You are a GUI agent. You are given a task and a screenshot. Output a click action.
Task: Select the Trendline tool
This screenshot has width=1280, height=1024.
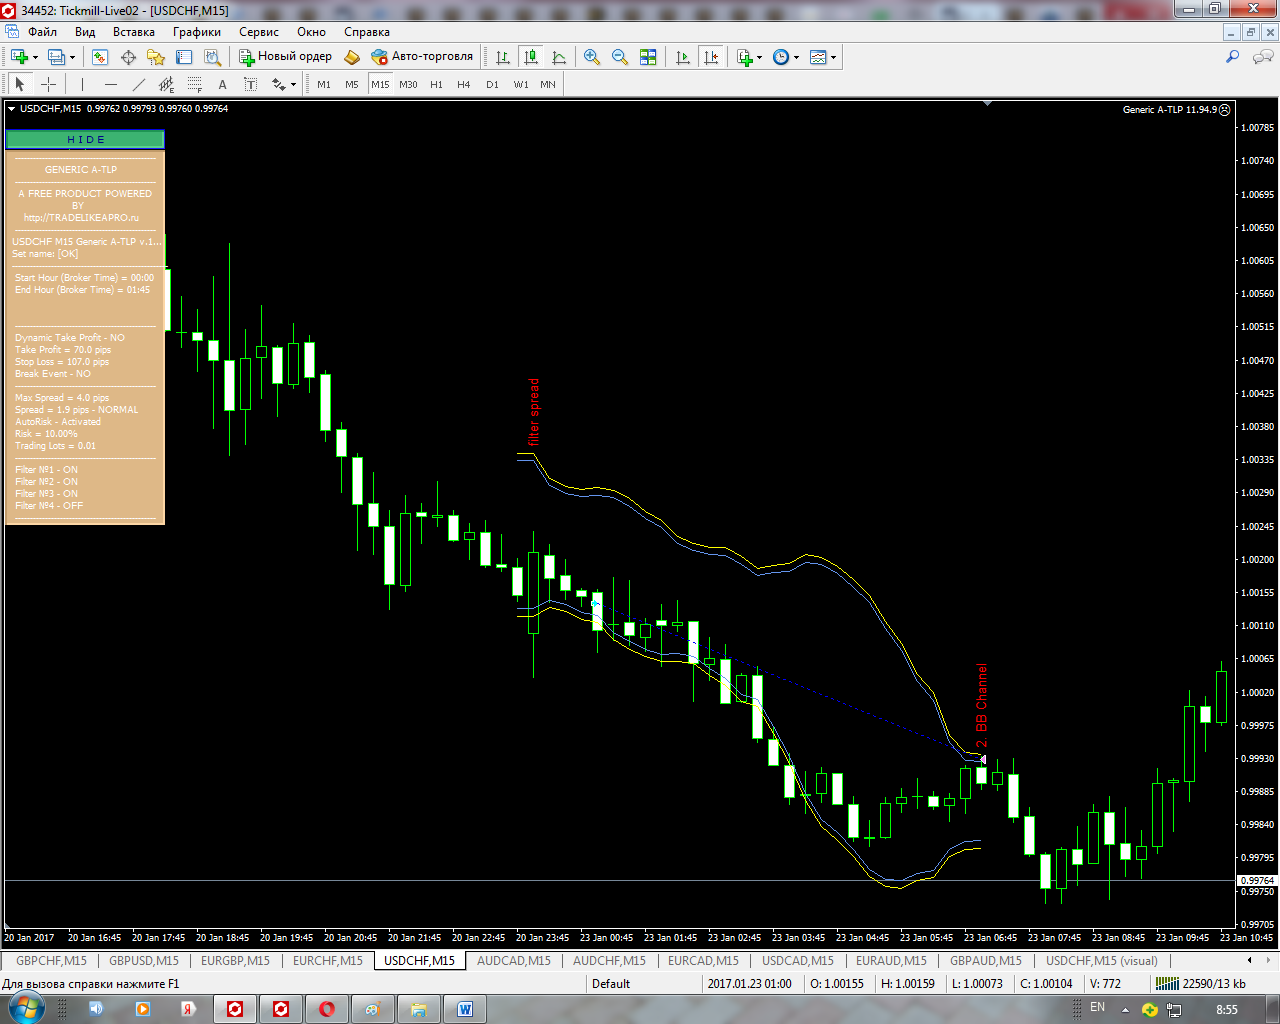pyautogui.click(x=138, y=84)
